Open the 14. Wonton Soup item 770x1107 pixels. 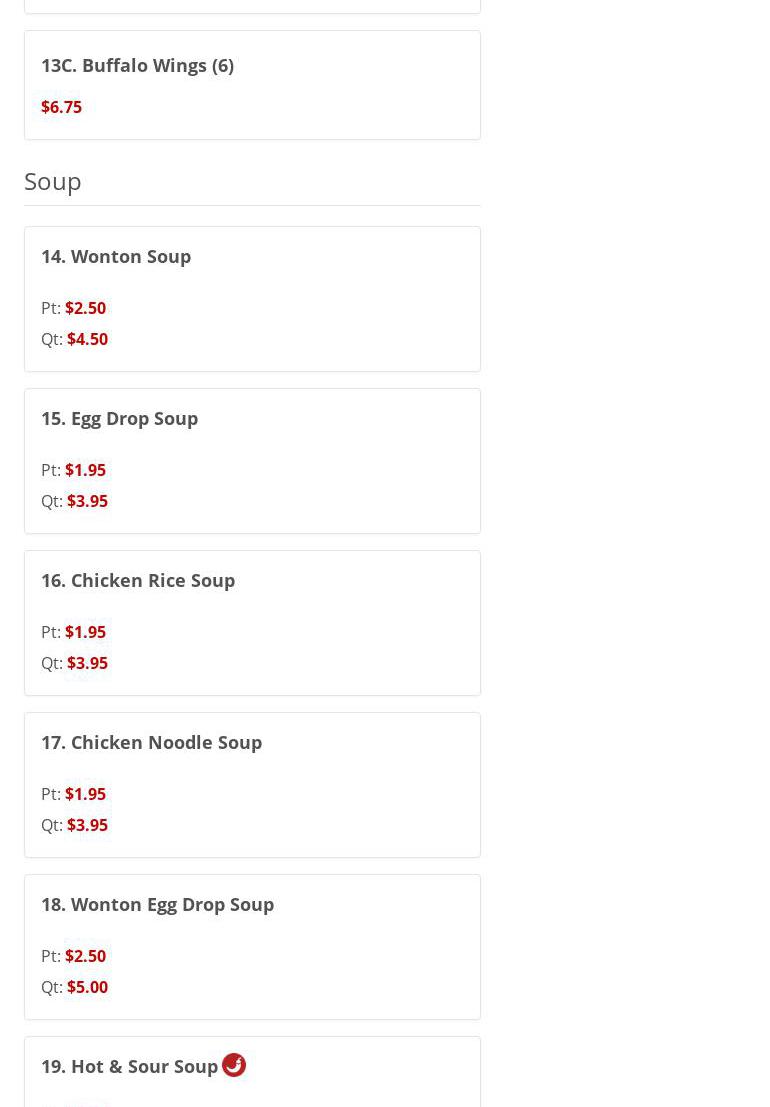116,256
